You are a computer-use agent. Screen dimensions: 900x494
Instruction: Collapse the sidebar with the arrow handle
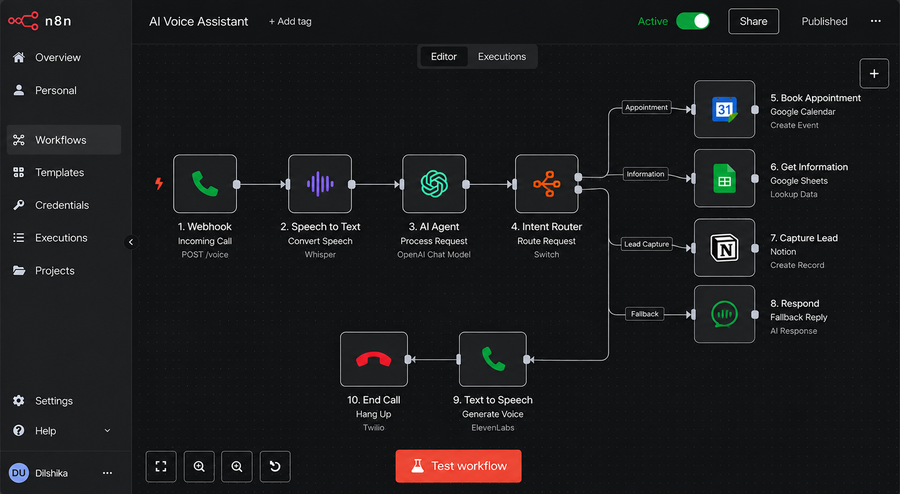[131, 242]
